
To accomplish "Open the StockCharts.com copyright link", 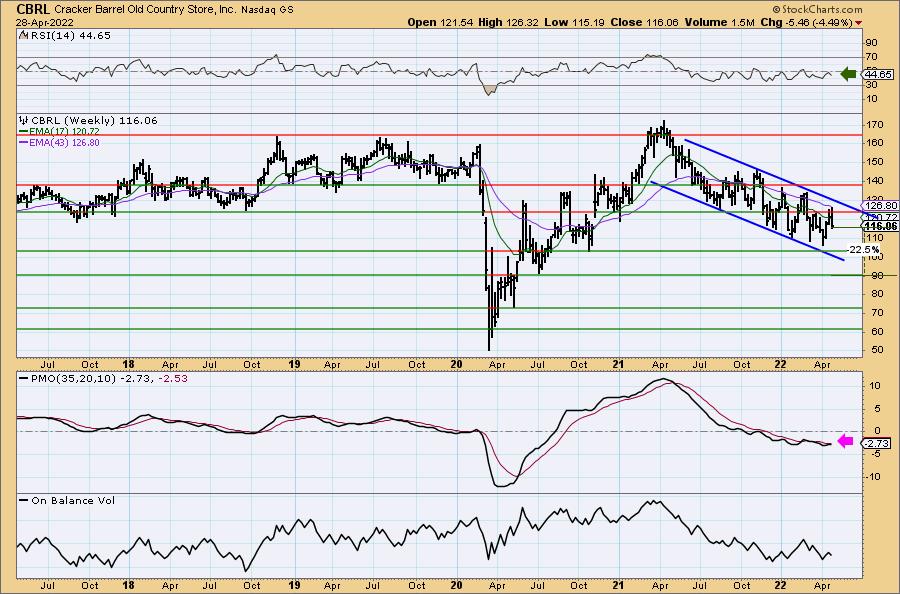I will [x=817, y=9].
